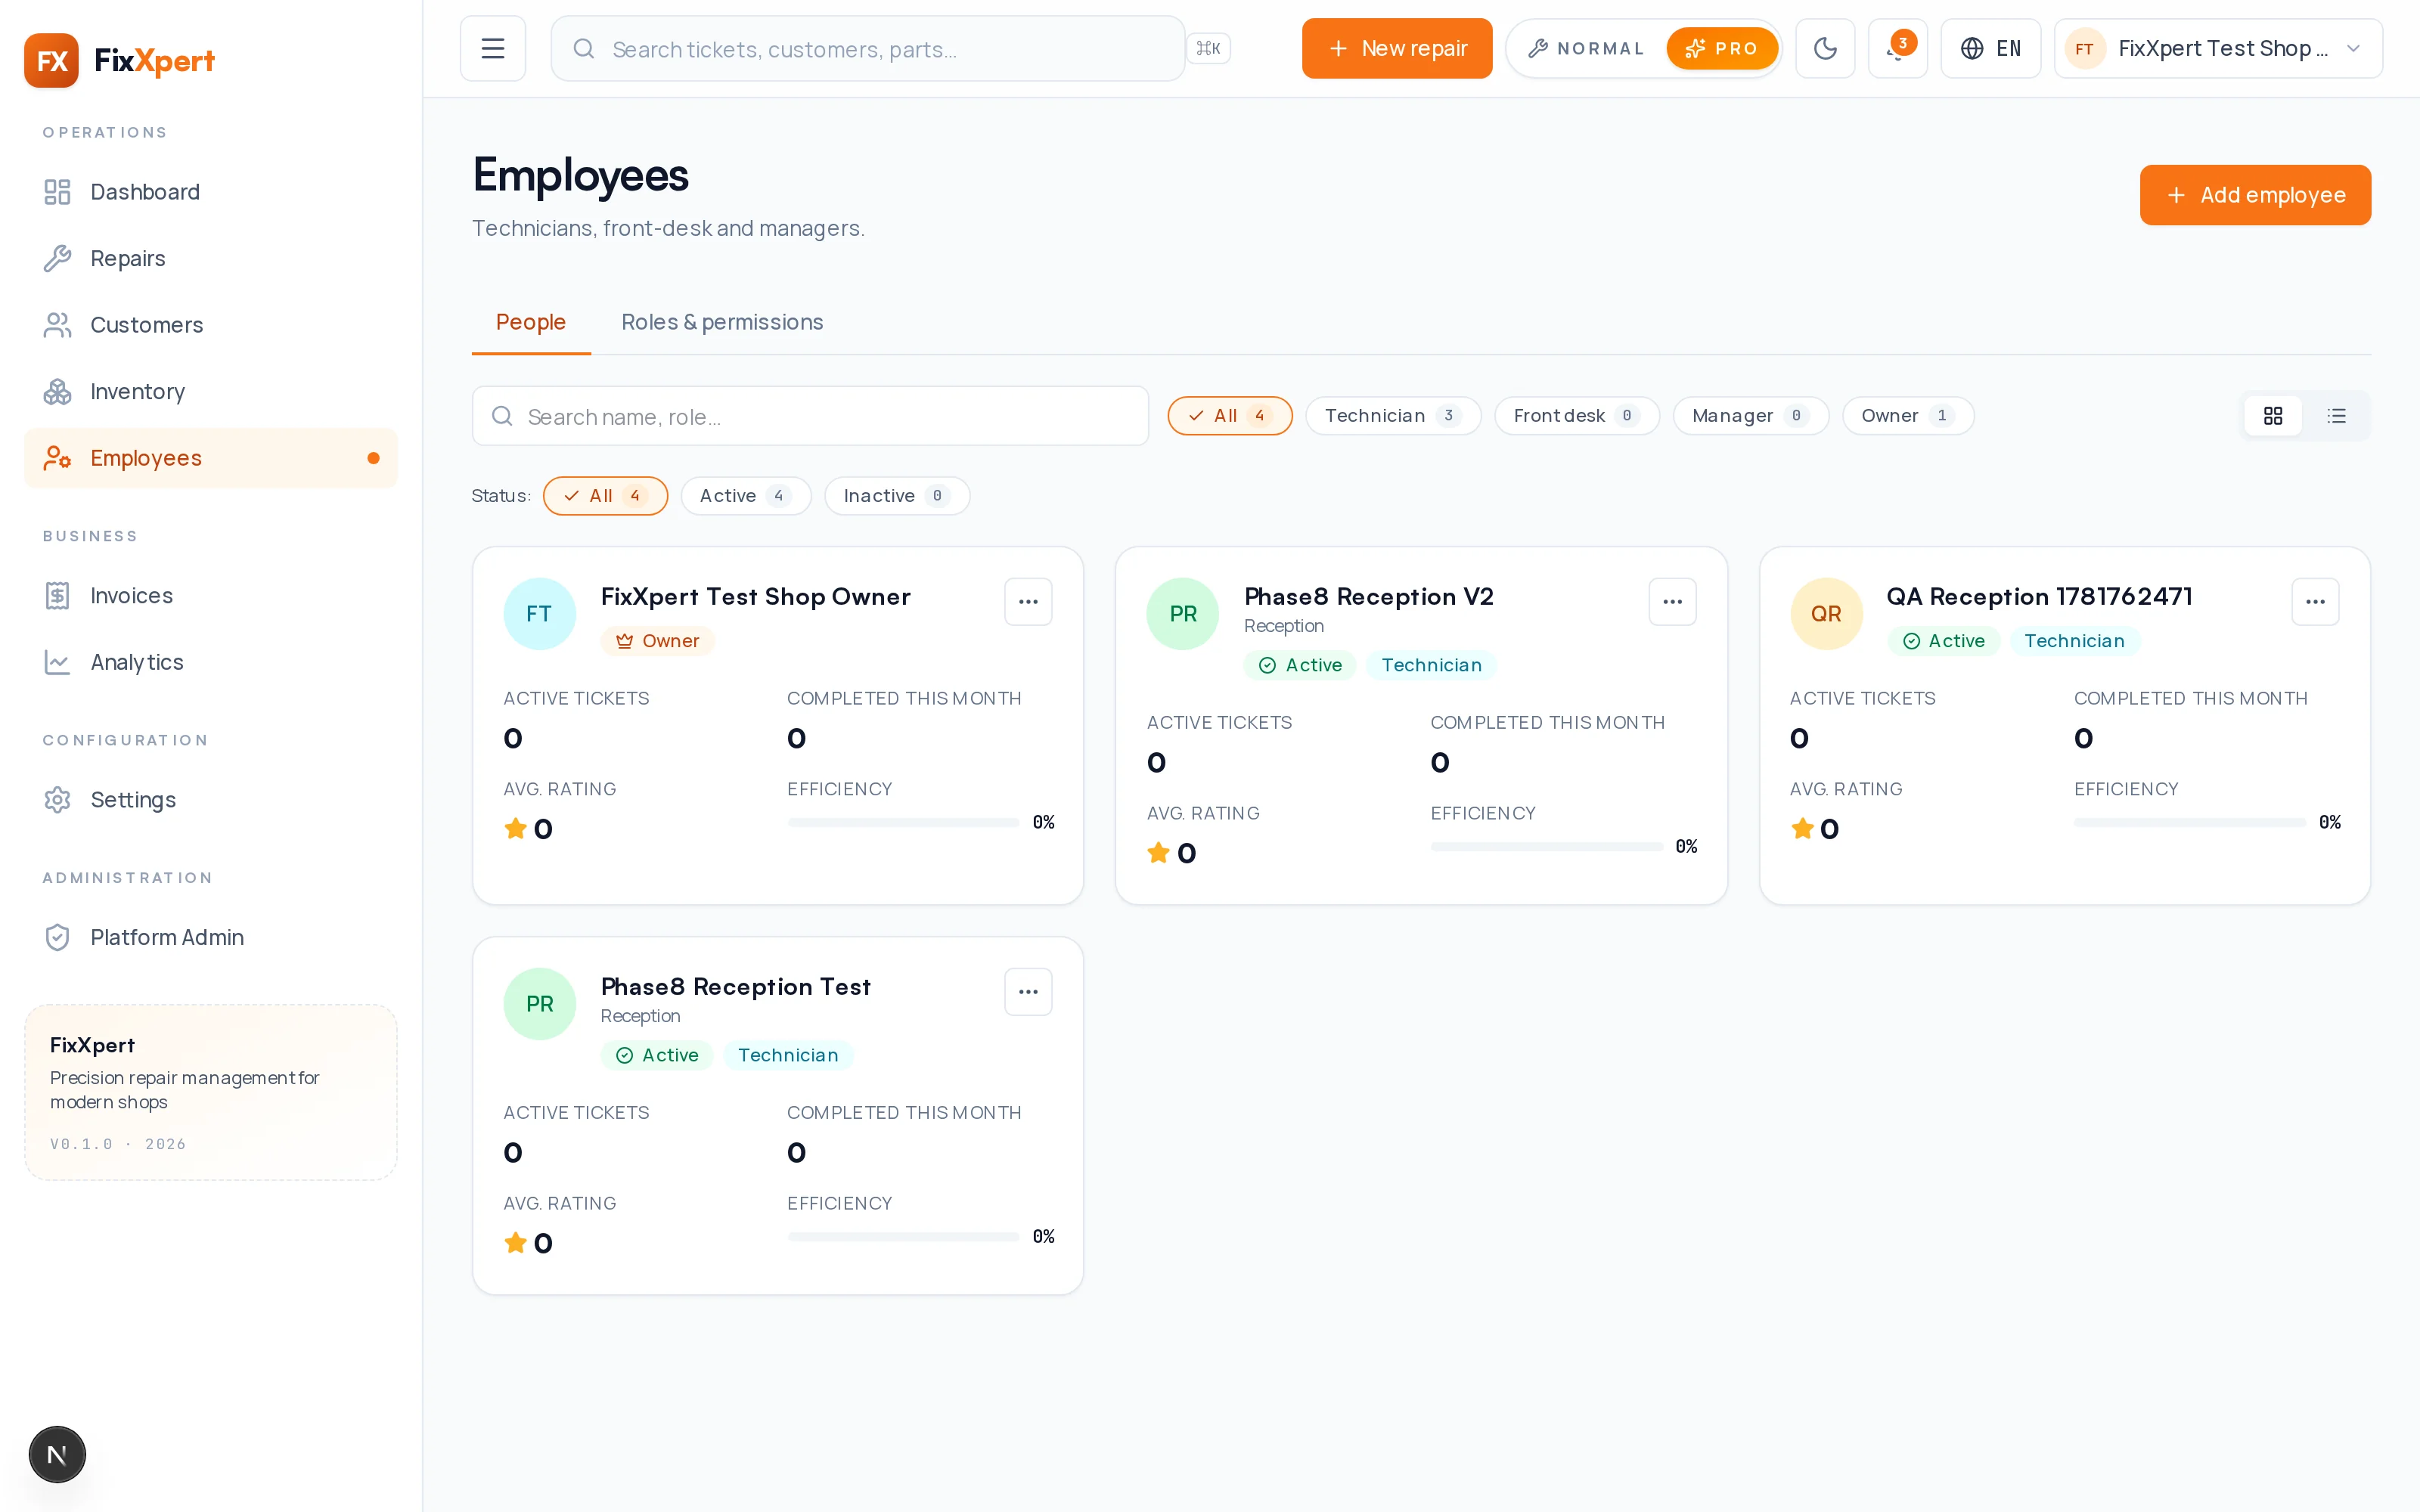Click the Invoices receipt icon
Image resolution: width=2420 pixels, height=1512 pixels.
coord(57,596)
